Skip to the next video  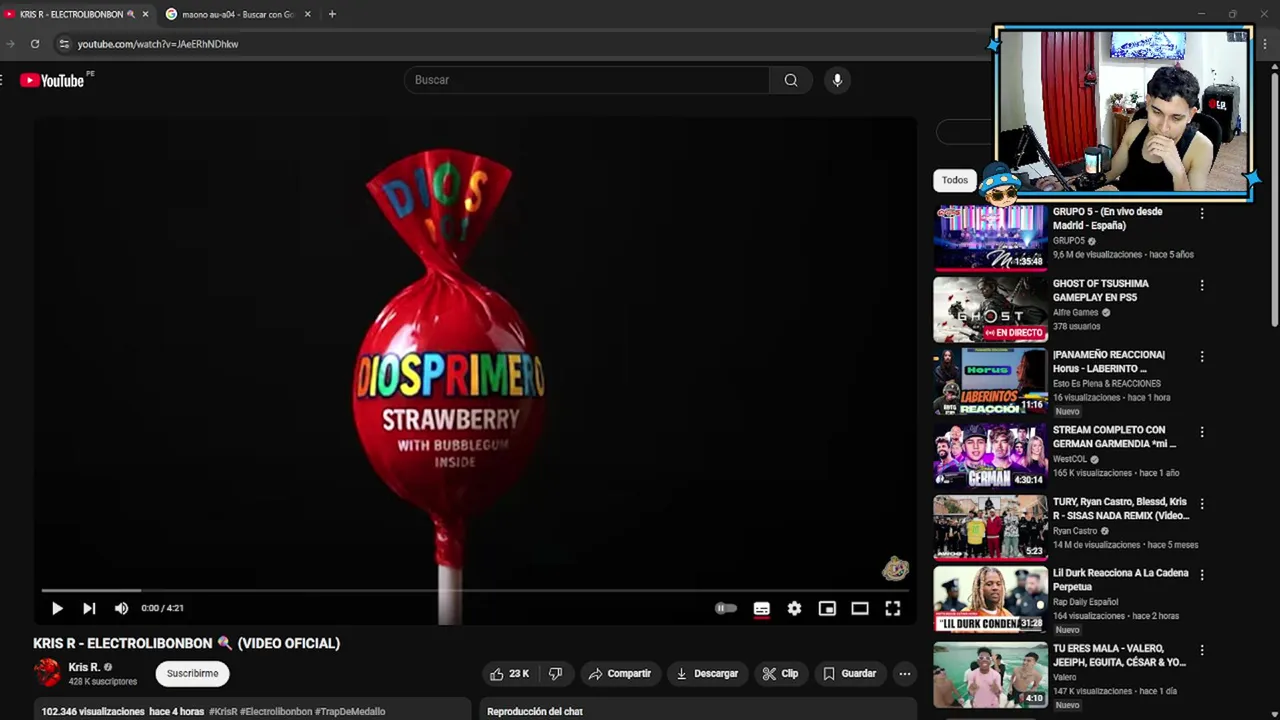coord(89,608)
